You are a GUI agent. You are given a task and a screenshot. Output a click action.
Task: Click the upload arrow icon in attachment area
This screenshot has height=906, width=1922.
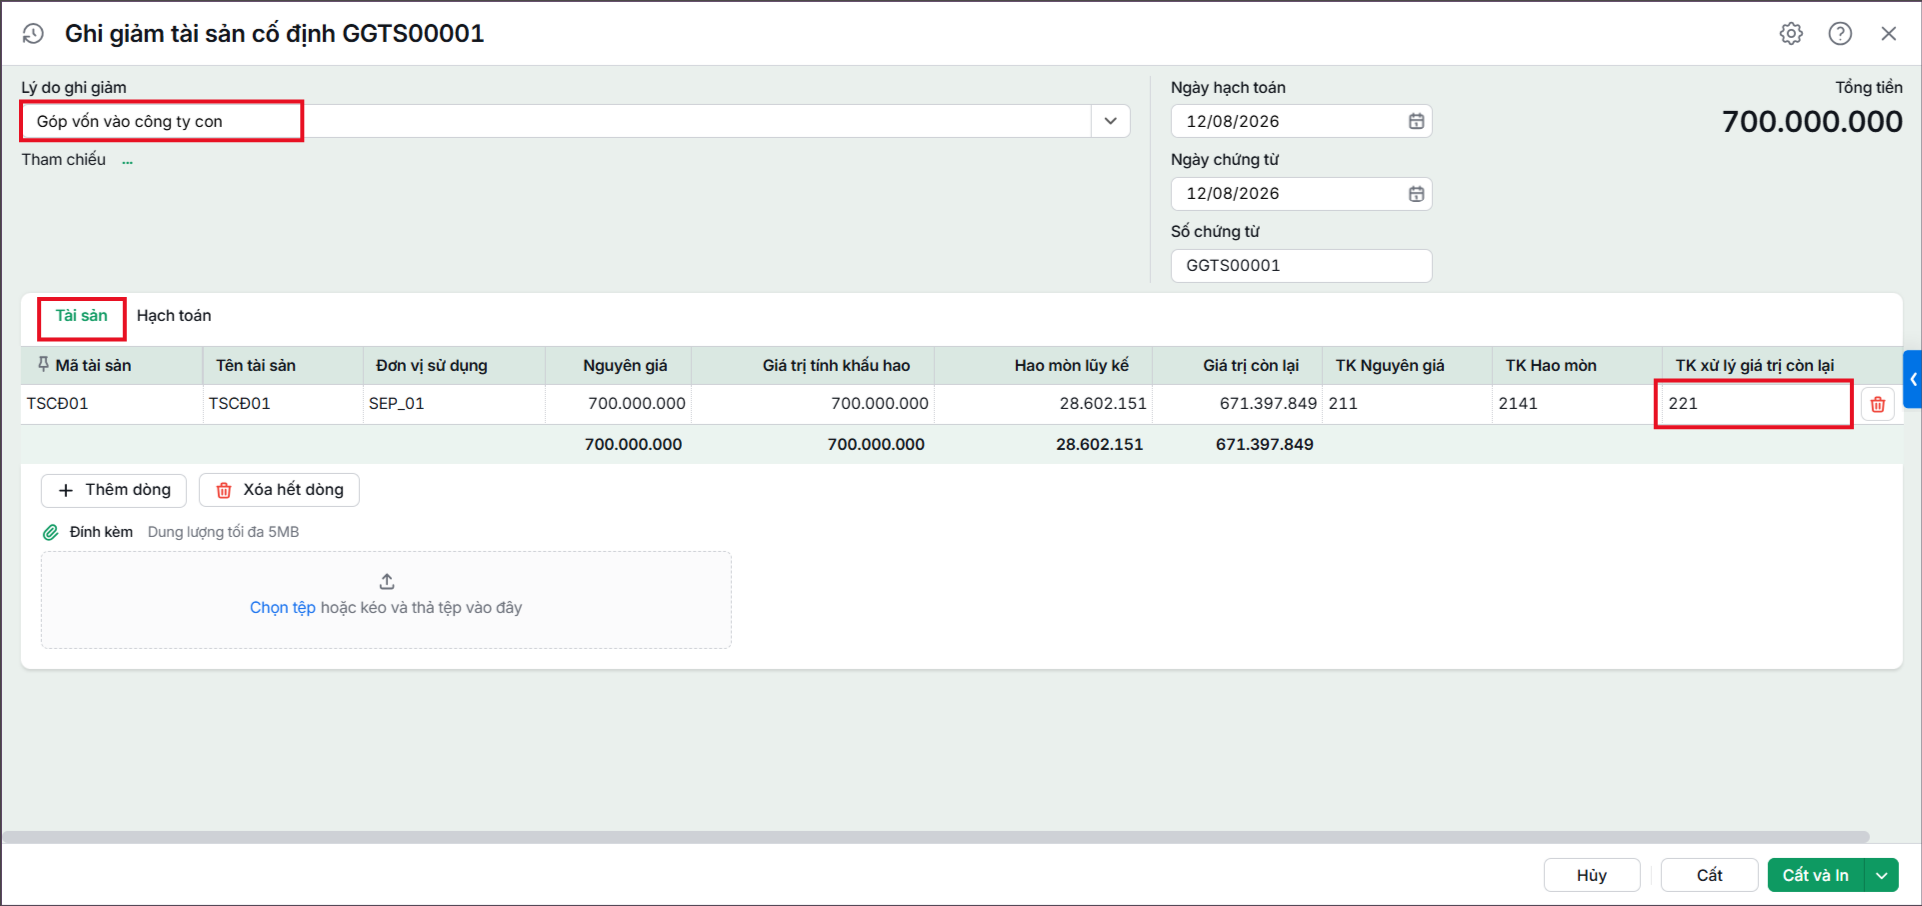click(x=387, y=581)
